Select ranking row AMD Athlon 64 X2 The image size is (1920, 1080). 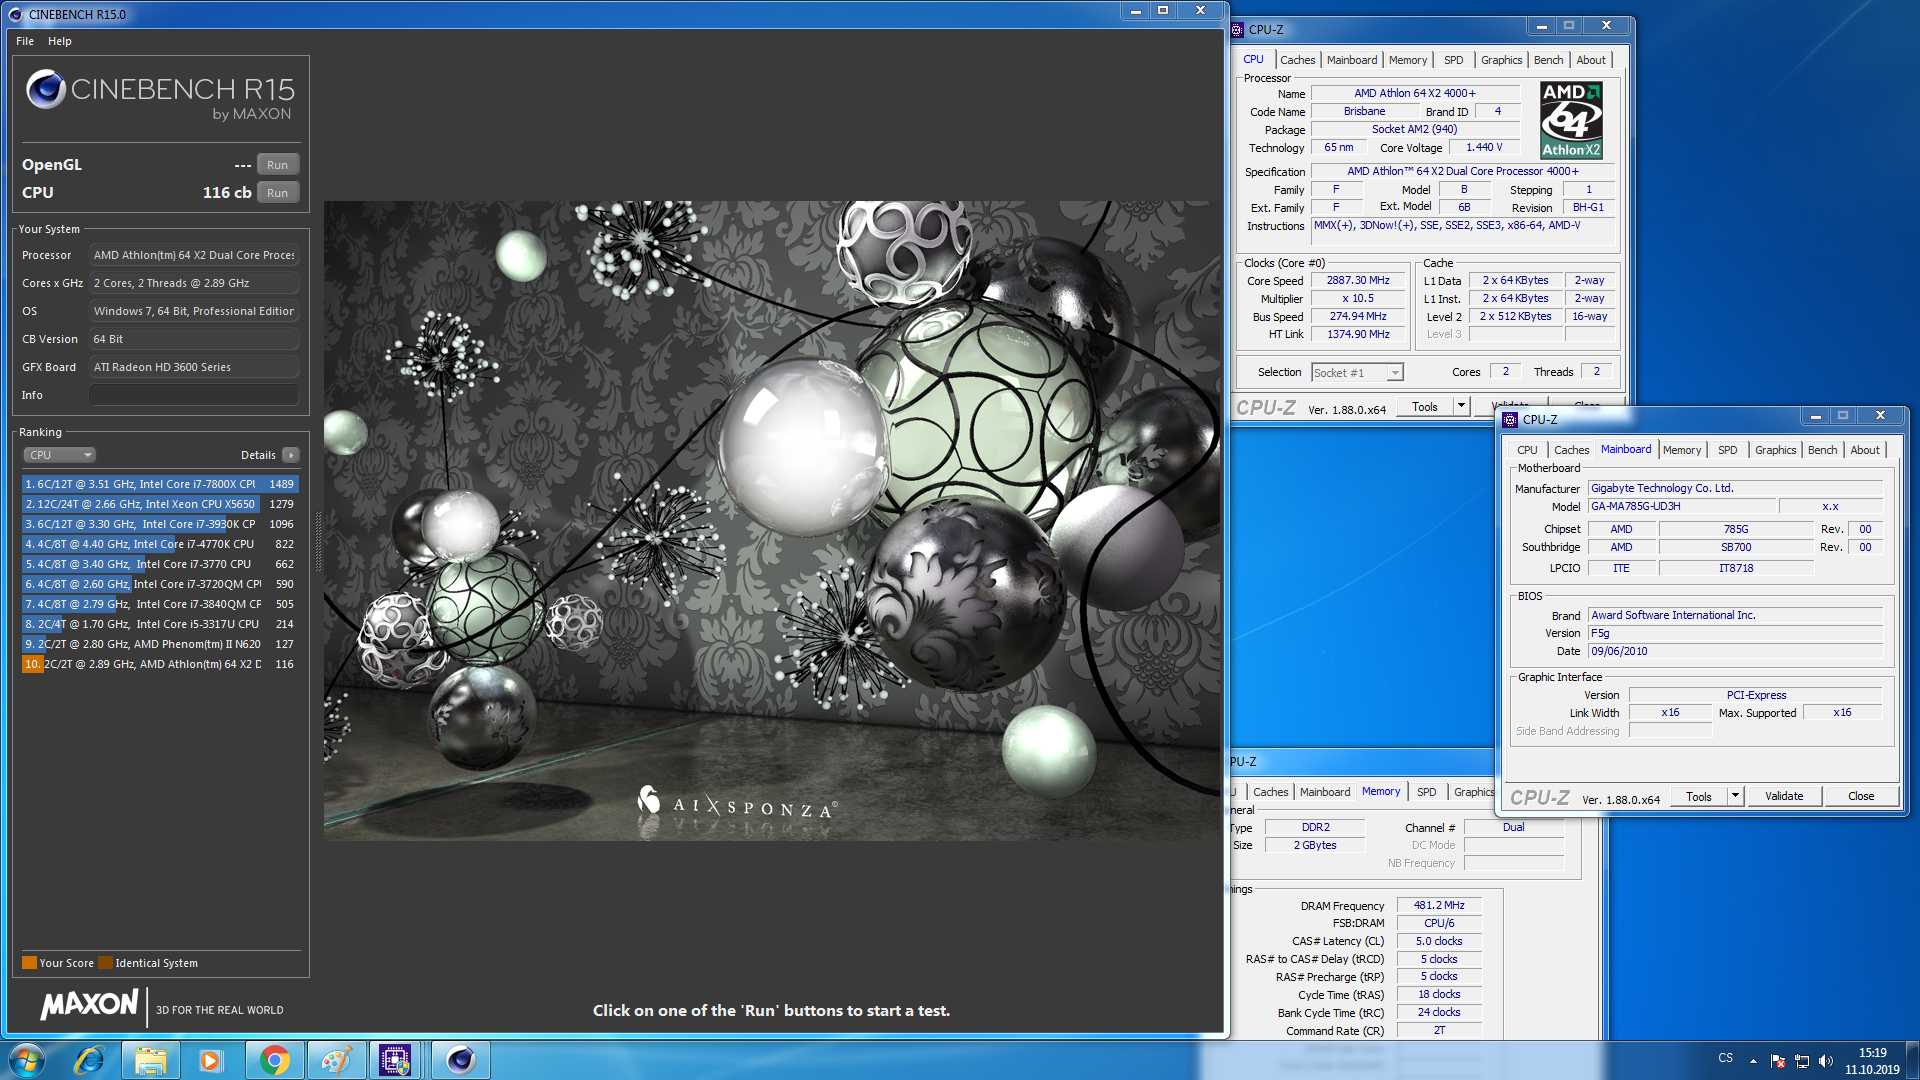(x=160, y=664)
